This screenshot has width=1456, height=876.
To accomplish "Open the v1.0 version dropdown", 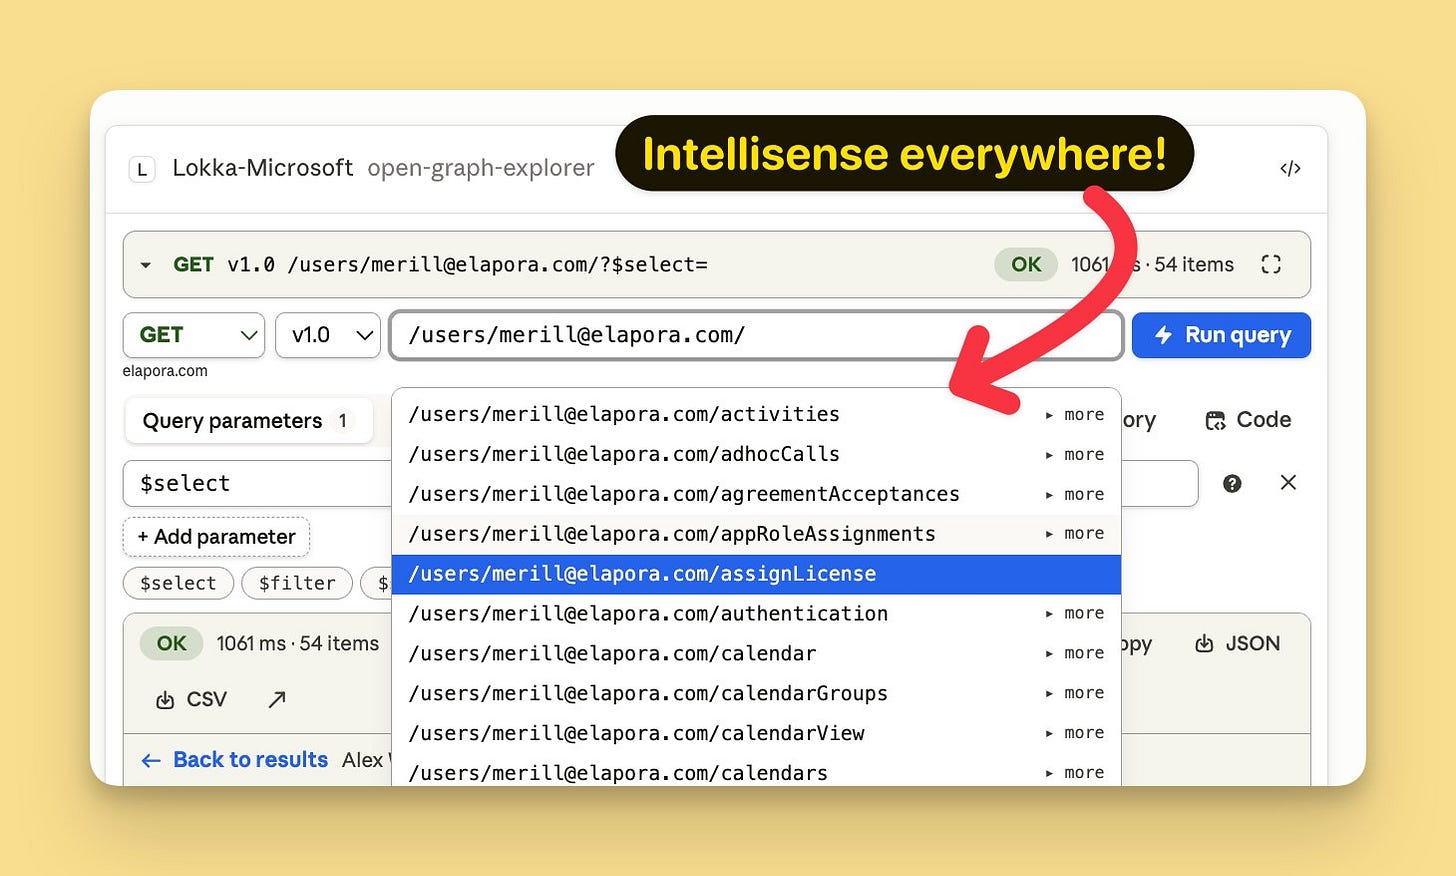I will (328, 335).
